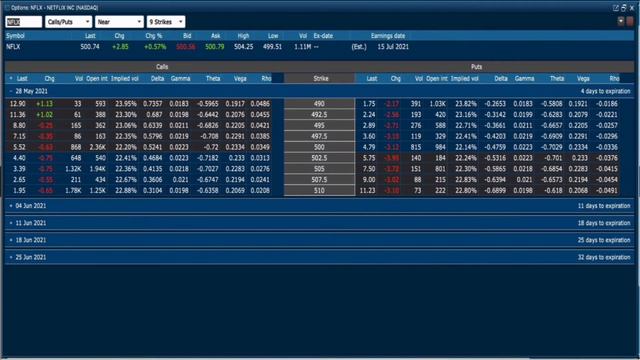Expand the 25 Jun 2021 expiration row
The height and width of the screenshot is (360, 640).
pyautogui.click(x=11, y=258)
